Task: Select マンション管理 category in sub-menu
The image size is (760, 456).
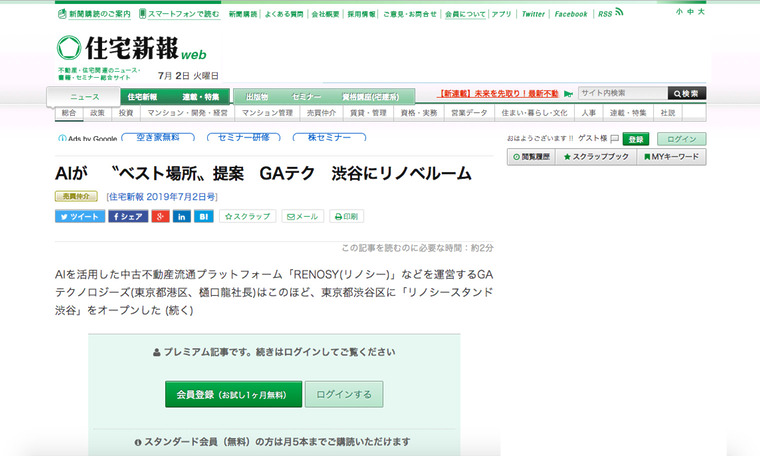Action: (267, 113)
